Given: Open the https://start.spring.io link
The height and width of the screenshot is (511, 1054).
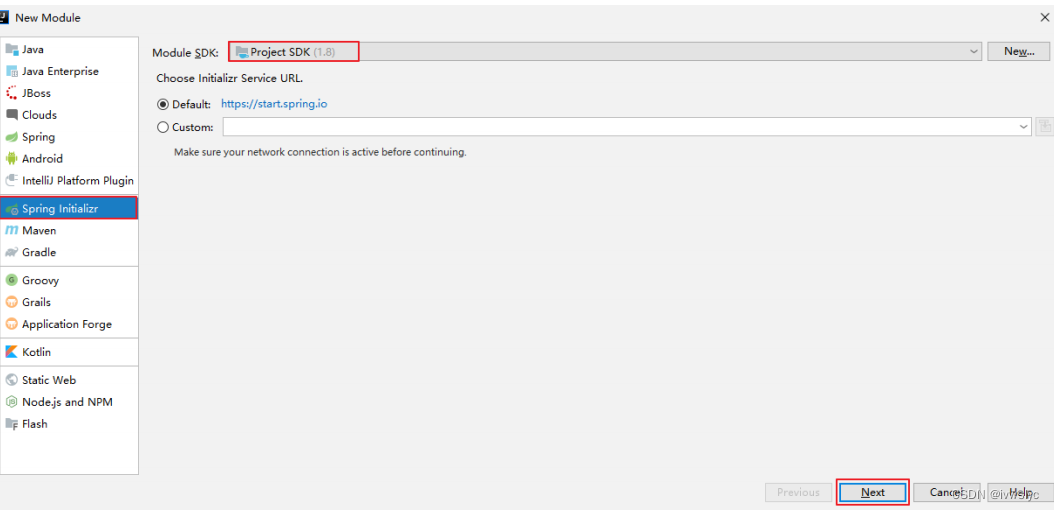Looking at the screenshot, I should coord(274,104).
